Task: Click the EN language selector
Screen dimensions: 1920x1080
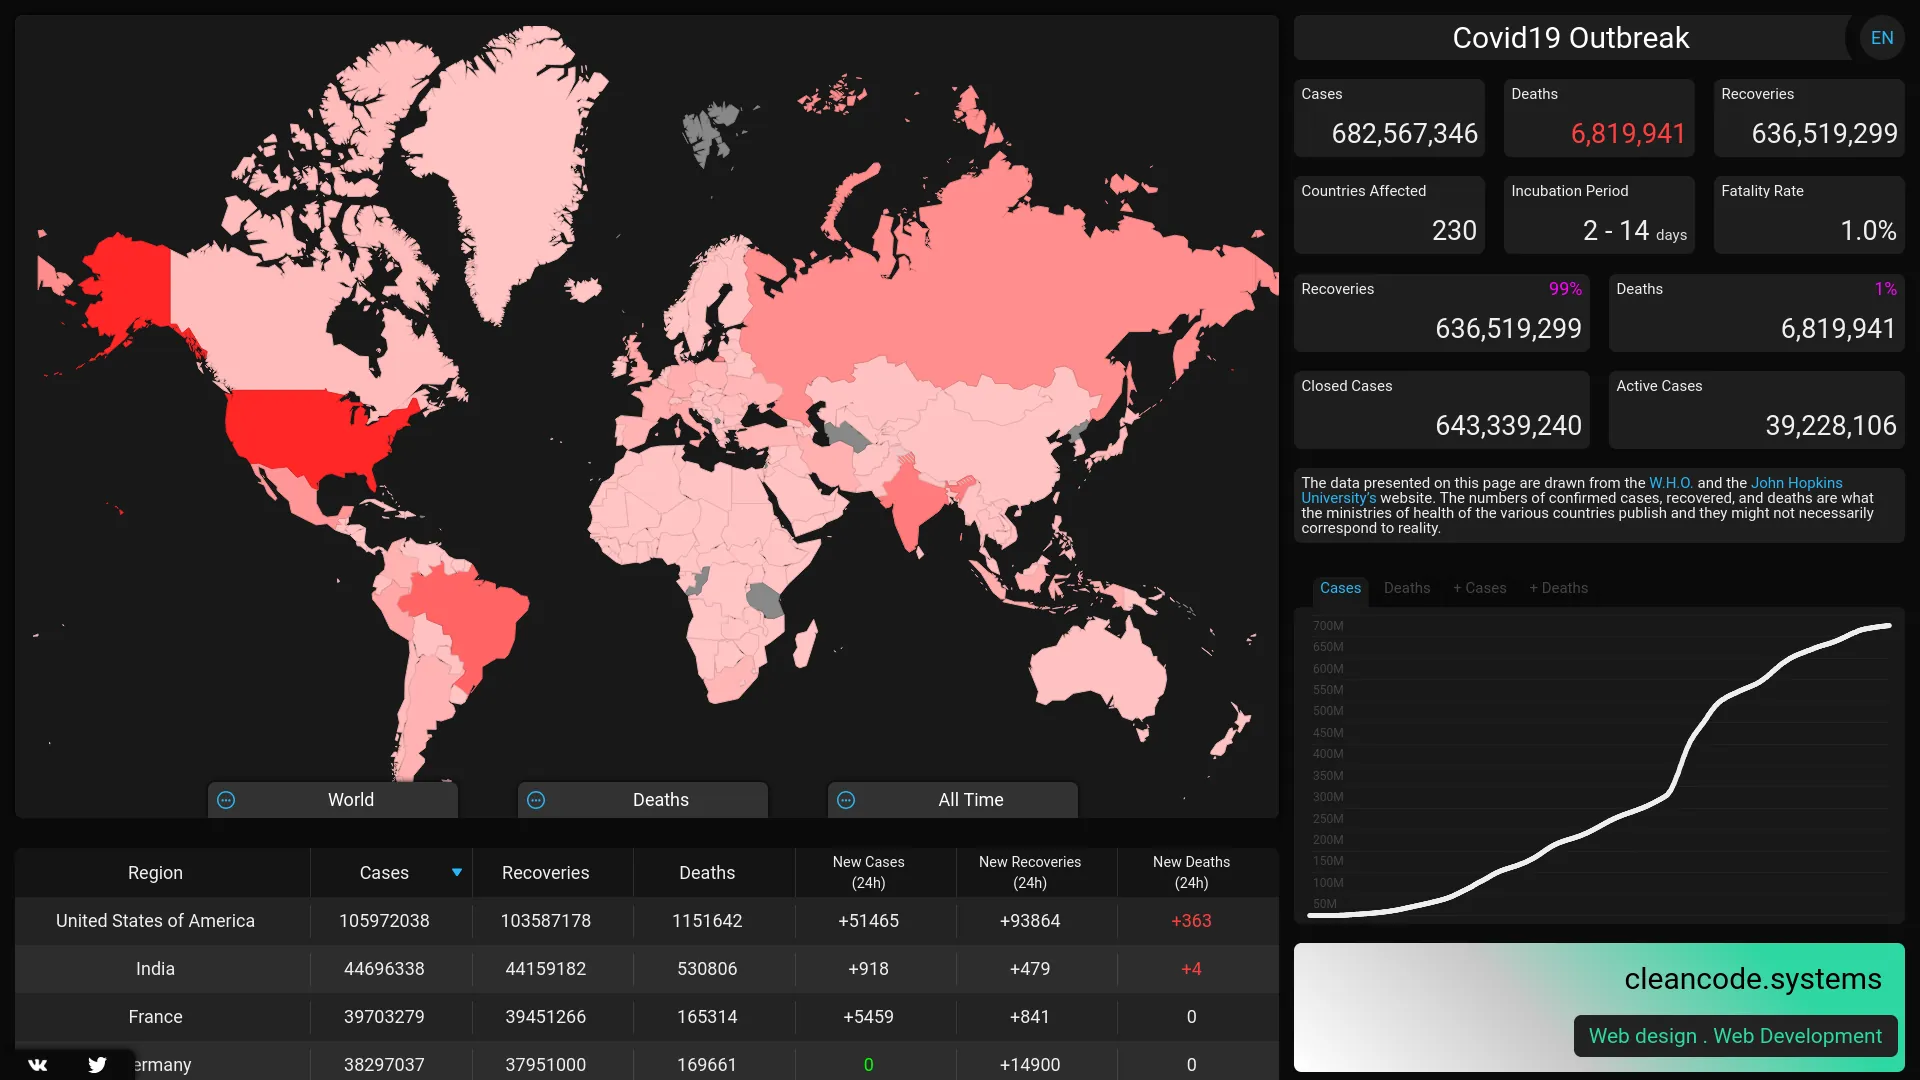Action: tap(1882, 38)
